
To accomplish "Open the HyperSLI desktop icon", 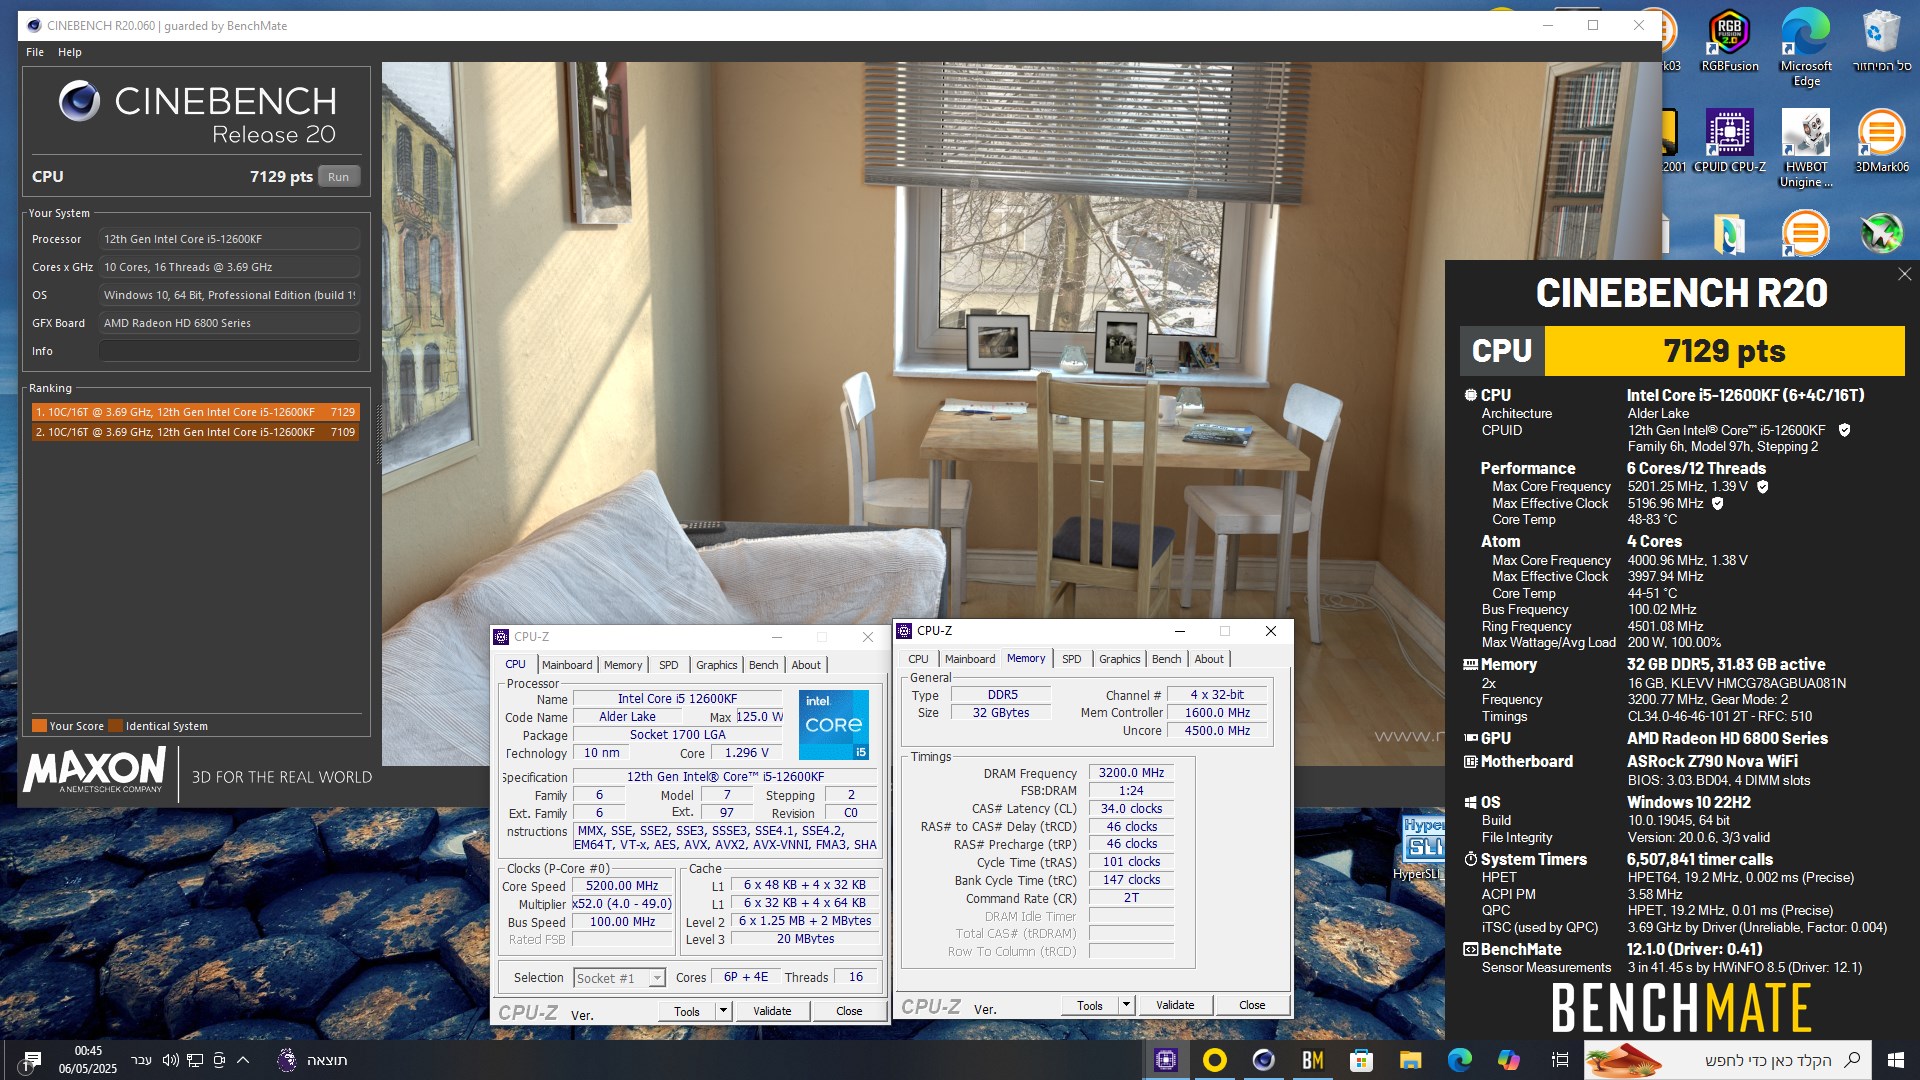I will (1421, 848).
